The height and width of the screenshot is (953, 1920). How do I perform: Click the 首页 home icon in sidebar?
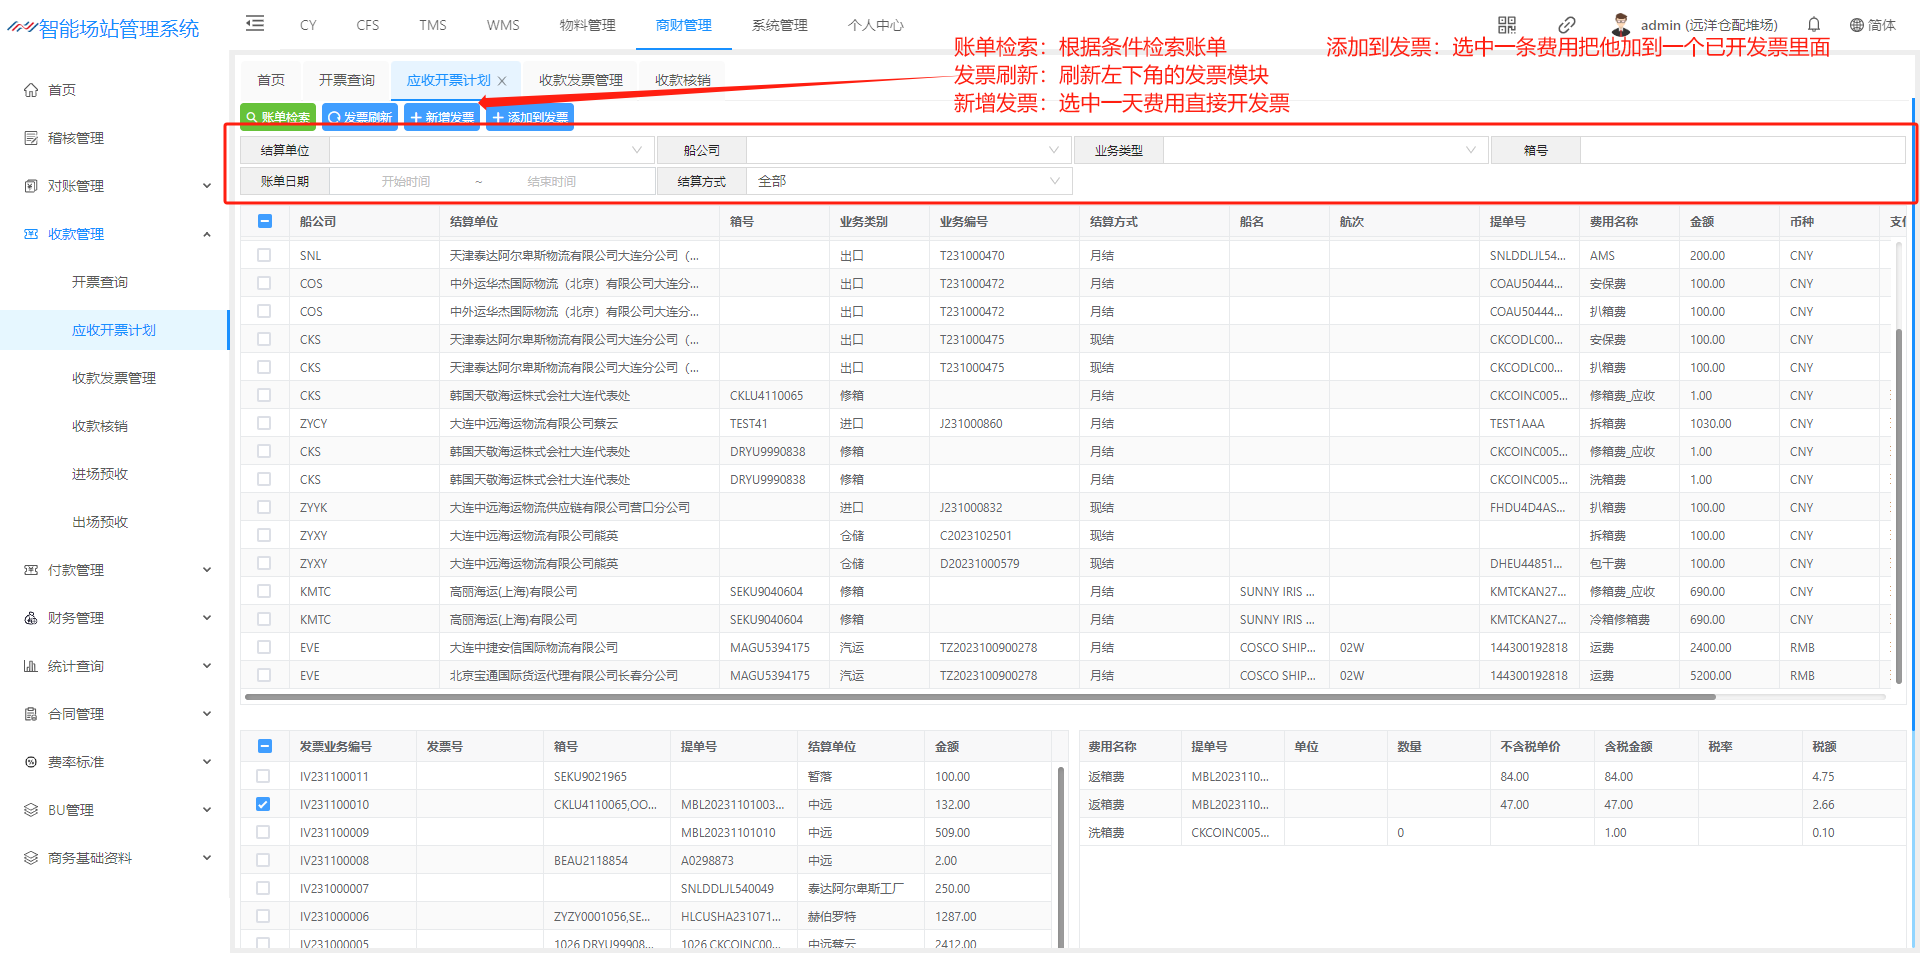click(x=31, y=90)
